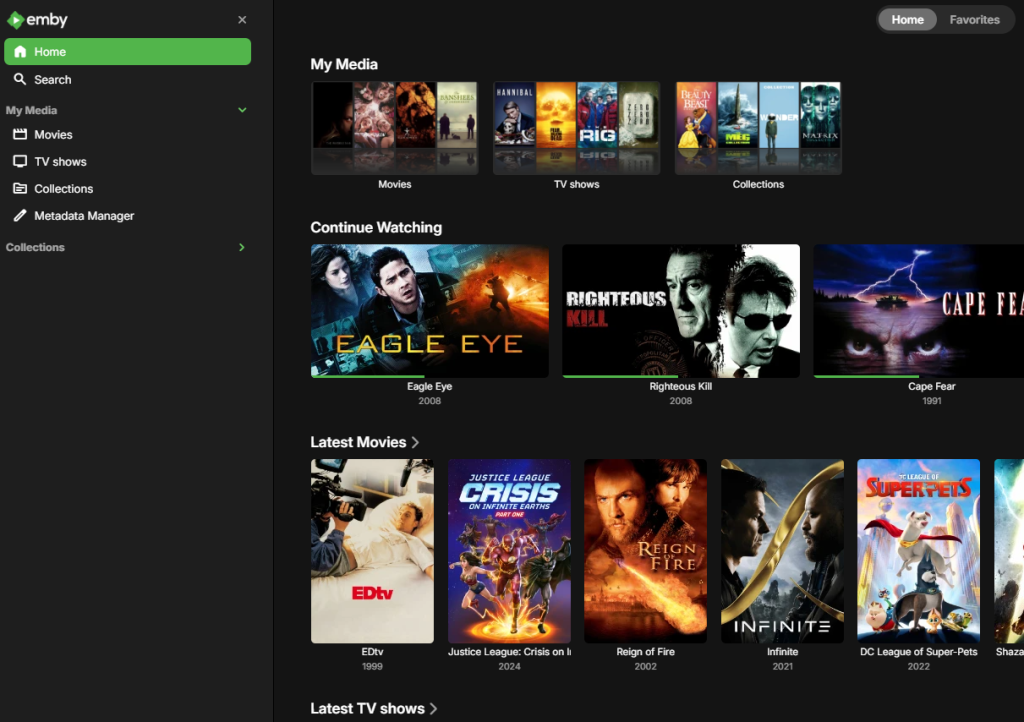
Task: Open the Reign of Fire poster
Action: point(645,551)
